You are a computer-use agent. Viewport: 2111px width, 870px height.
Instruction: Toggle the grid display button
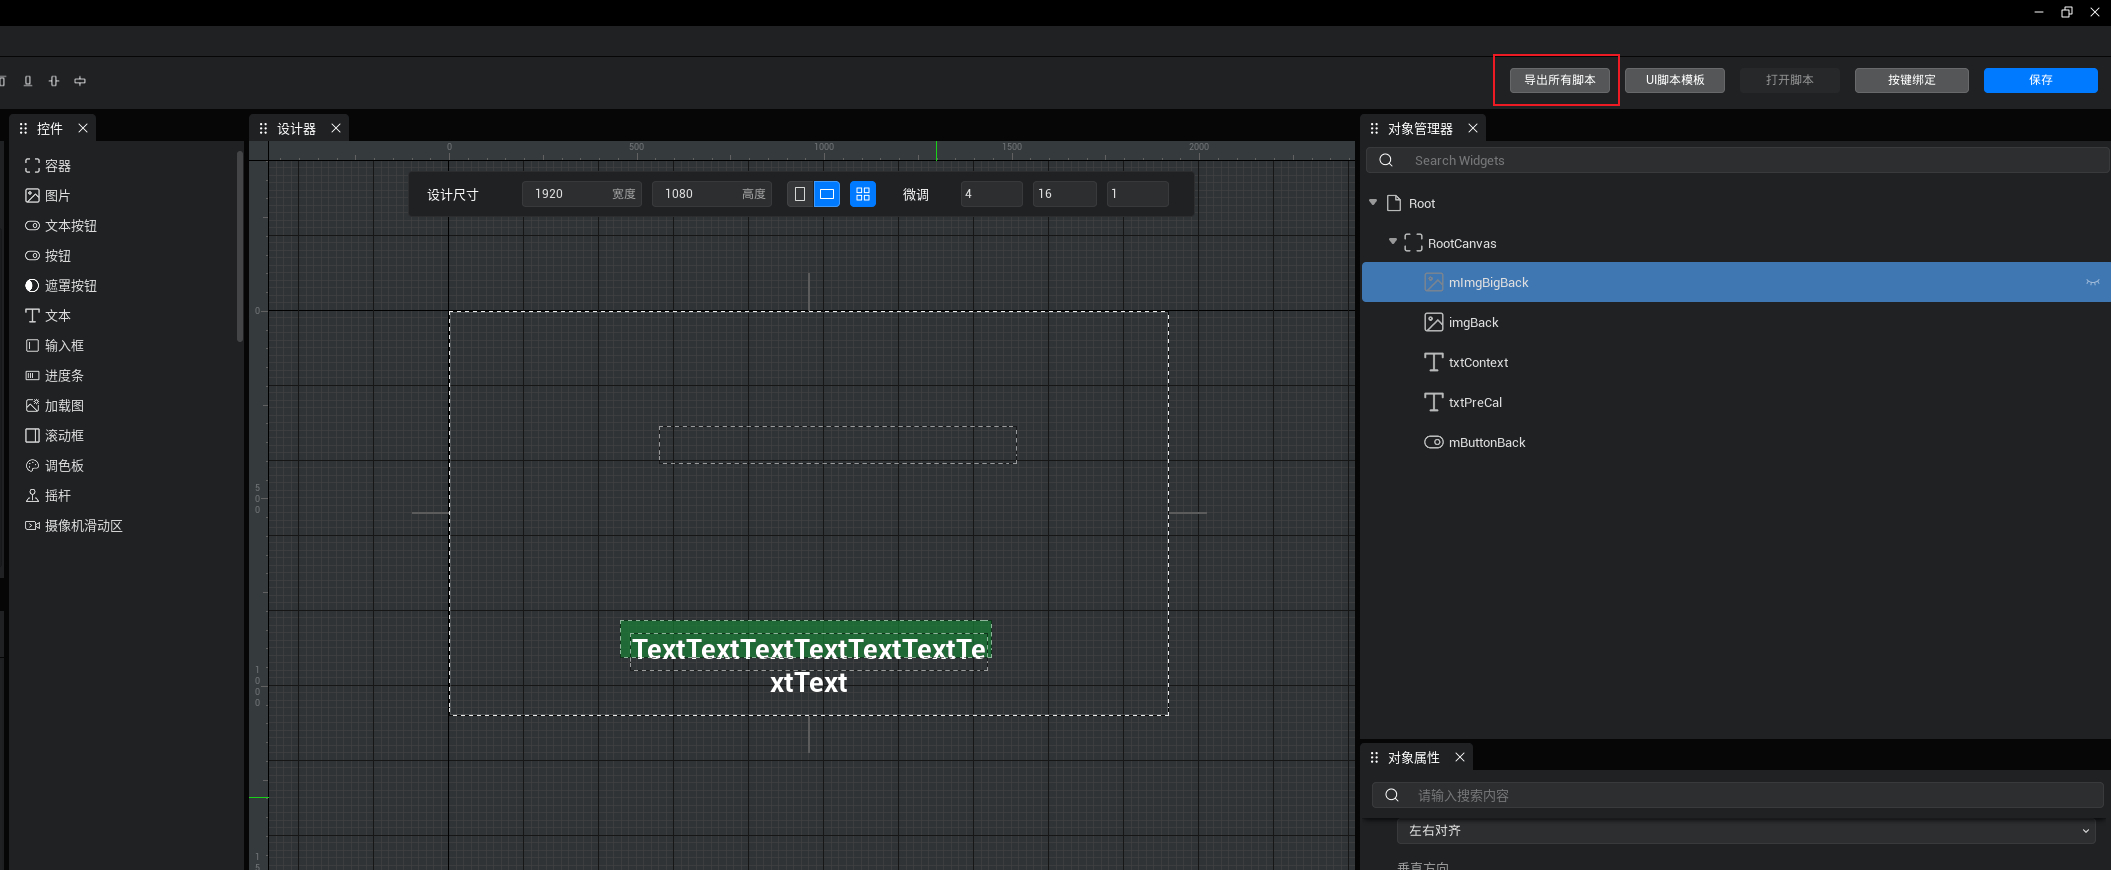(x=863, y=194)
